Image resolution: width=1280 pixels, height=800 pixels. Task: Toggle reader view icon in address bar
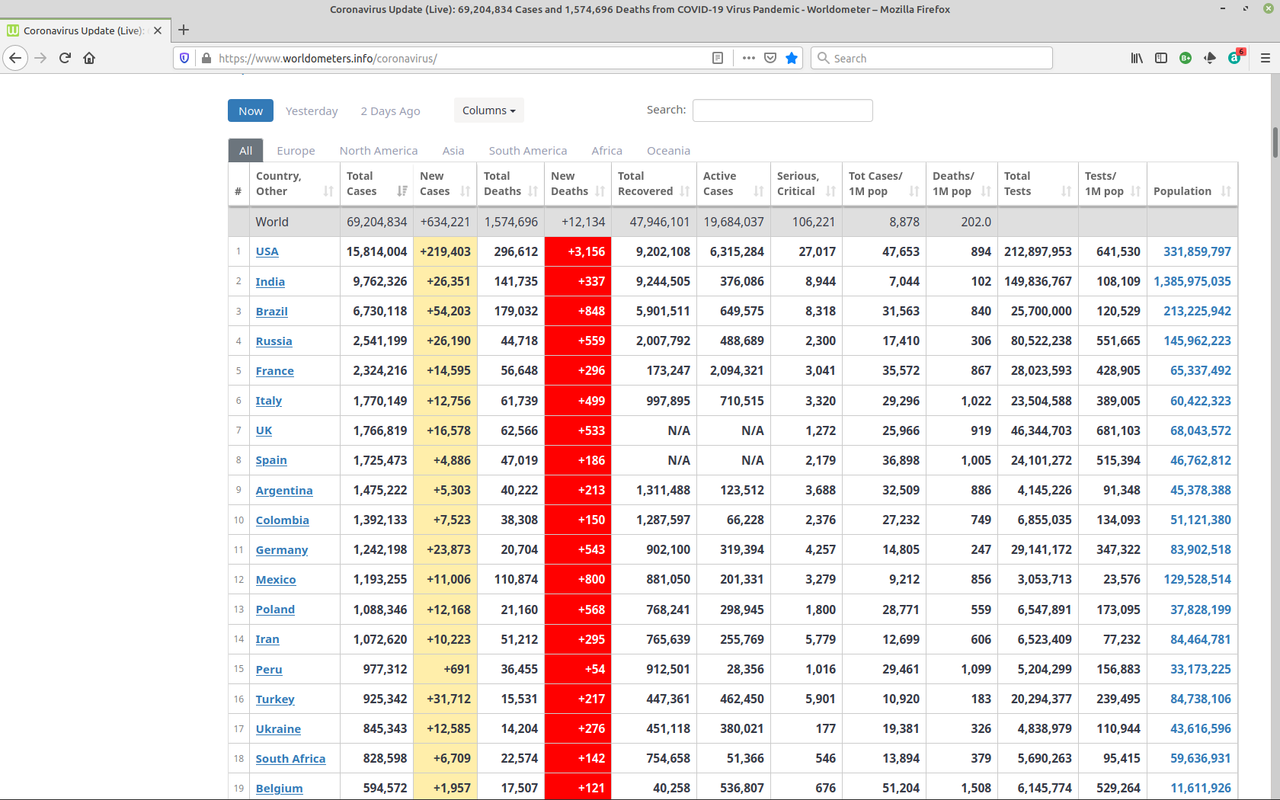pos(717,58)
